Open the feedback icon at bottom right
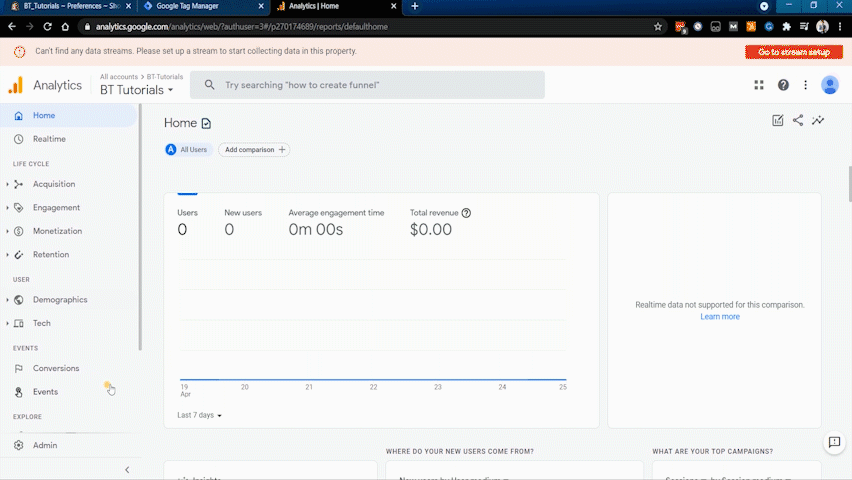Viewport: 852px width, 480px height. tap(834, 442)
